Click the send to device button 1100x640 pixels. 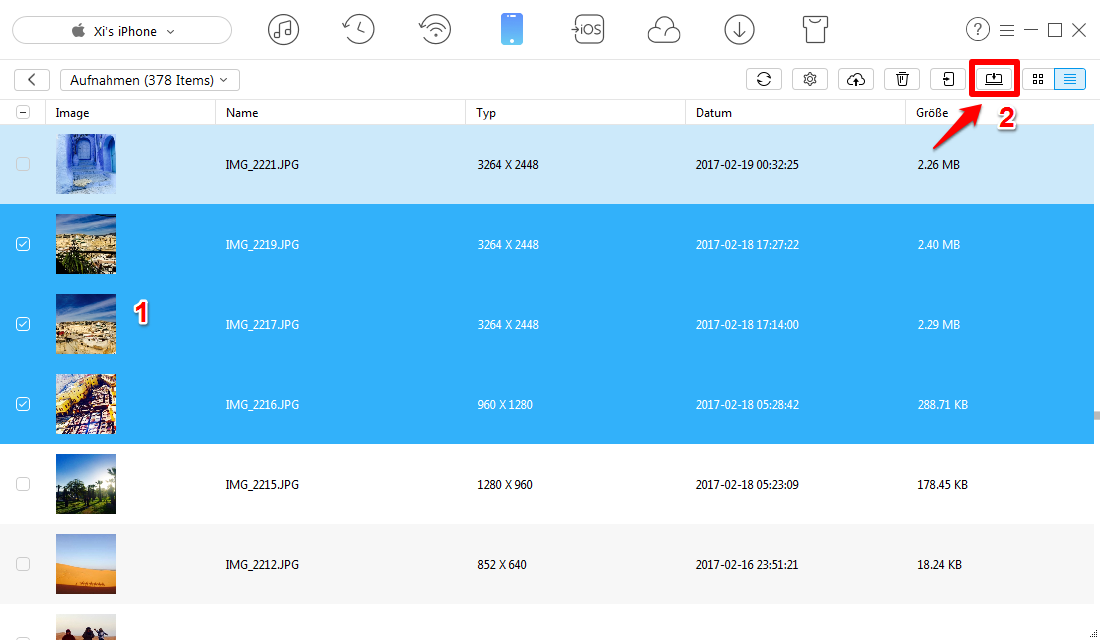[x=948, y=79]
